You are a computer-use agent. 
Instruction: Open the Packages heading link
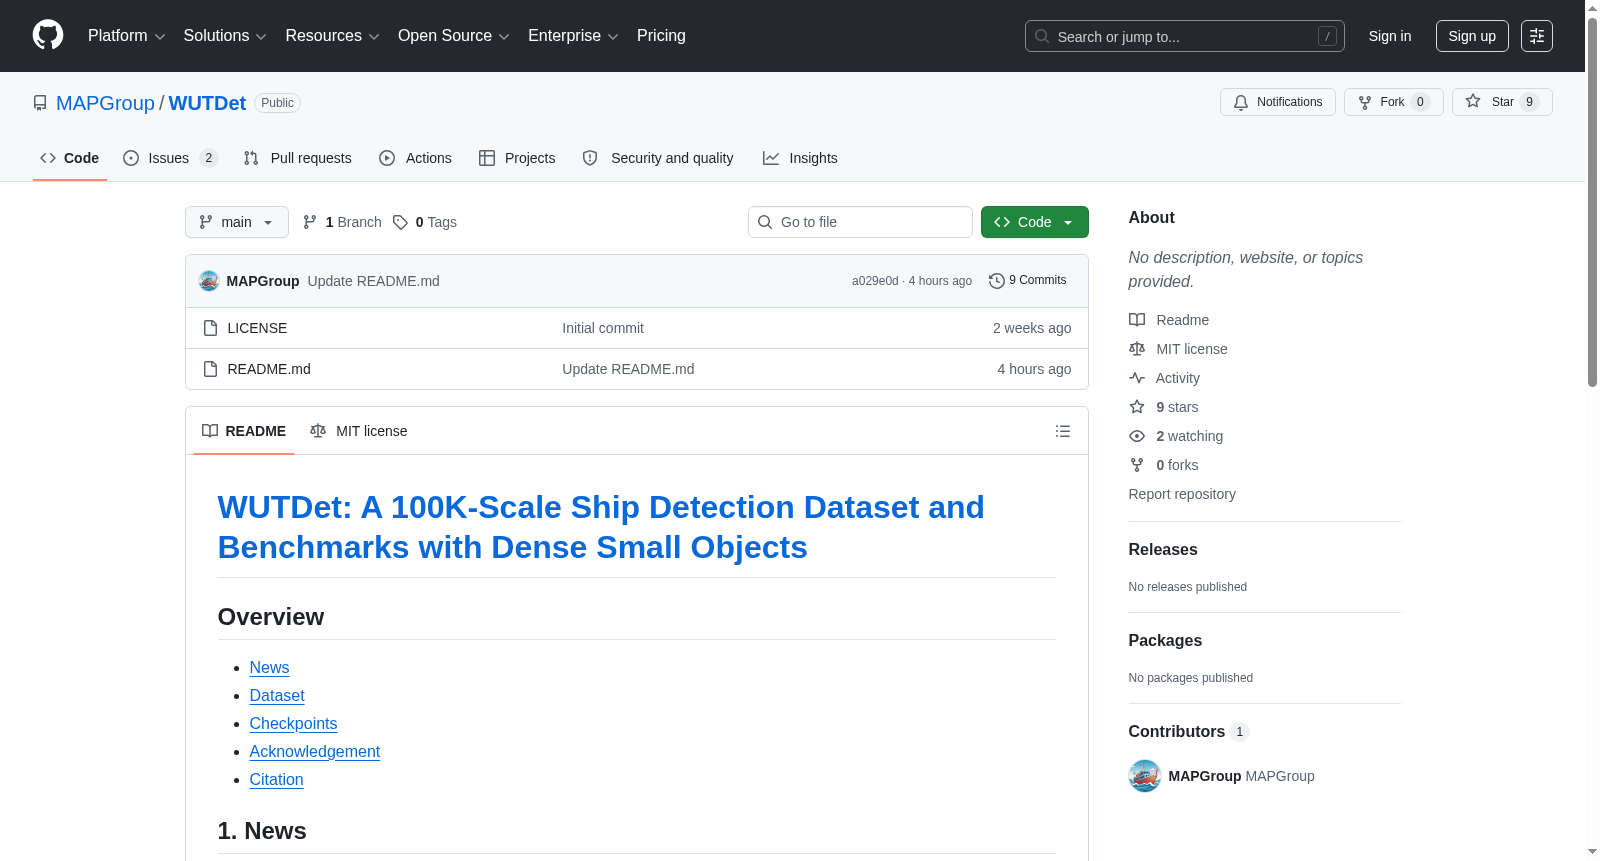click(x=1165, y=641)
